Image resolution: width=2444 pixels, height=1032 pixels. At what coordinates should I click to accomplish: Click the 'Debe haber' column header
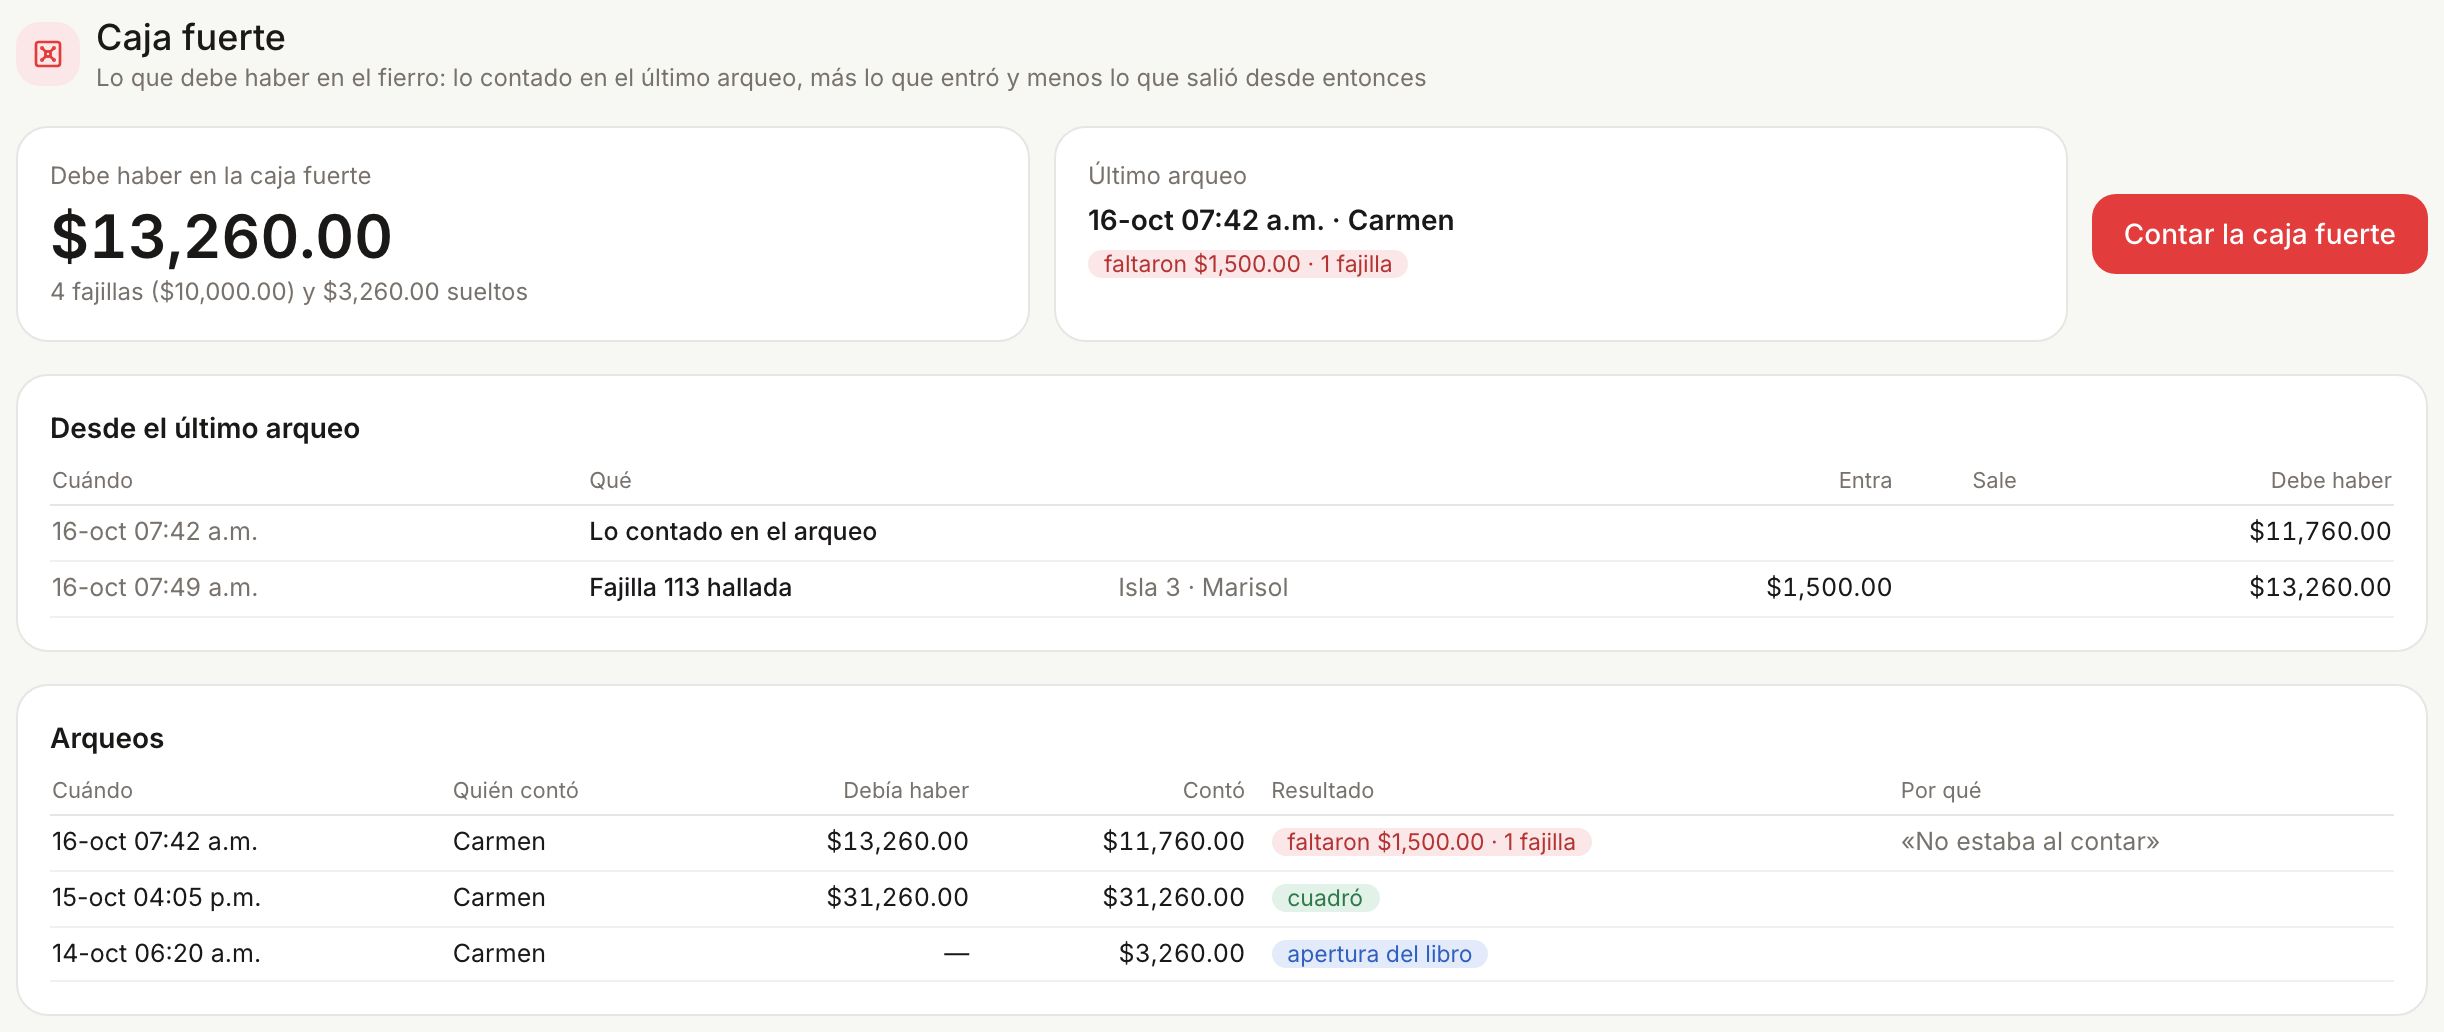2331,480
